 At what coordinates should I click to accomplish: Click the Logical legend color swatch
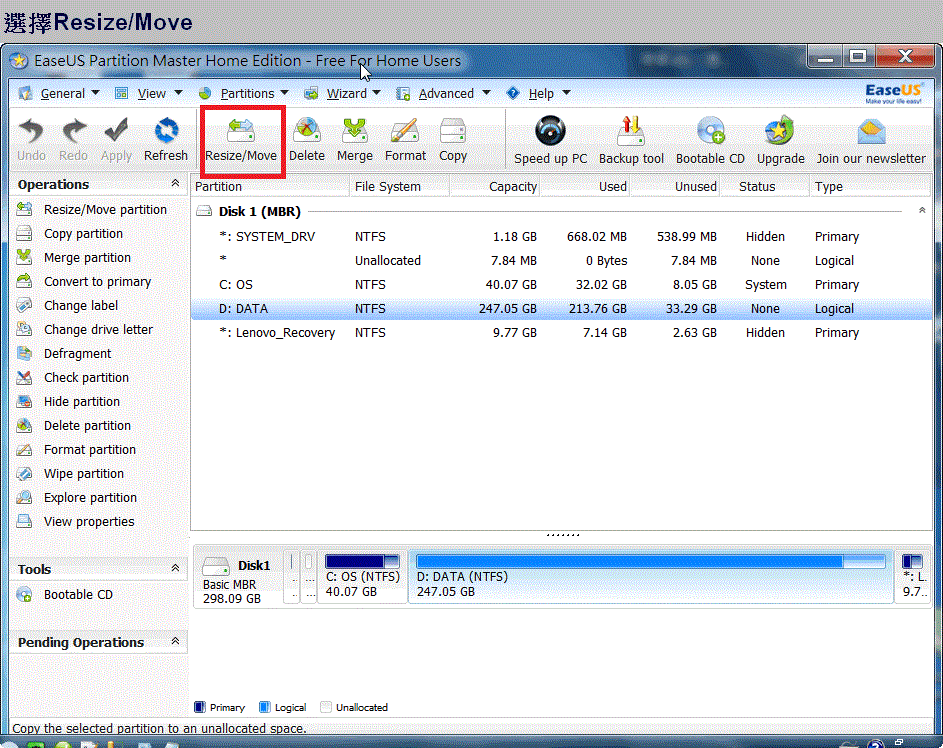click(x=264, y=707)
